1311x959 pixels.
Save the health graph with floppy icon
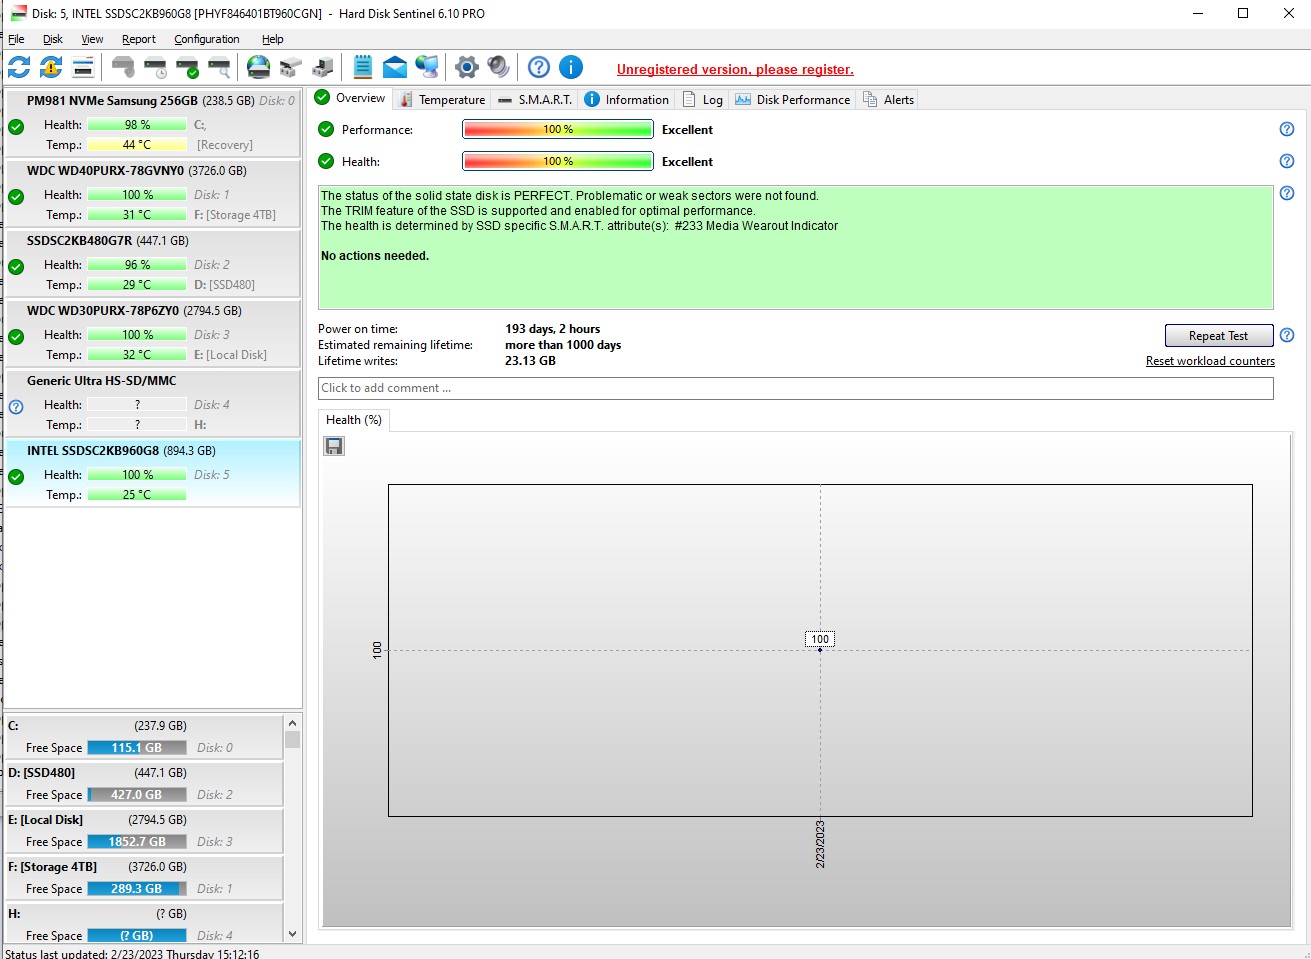[334, 446]
